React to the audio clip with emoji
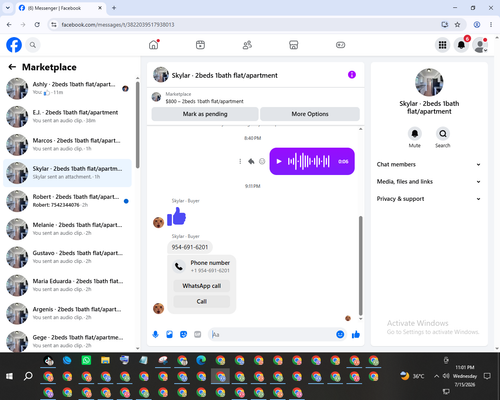500x400 pixels. coord(262,162)
